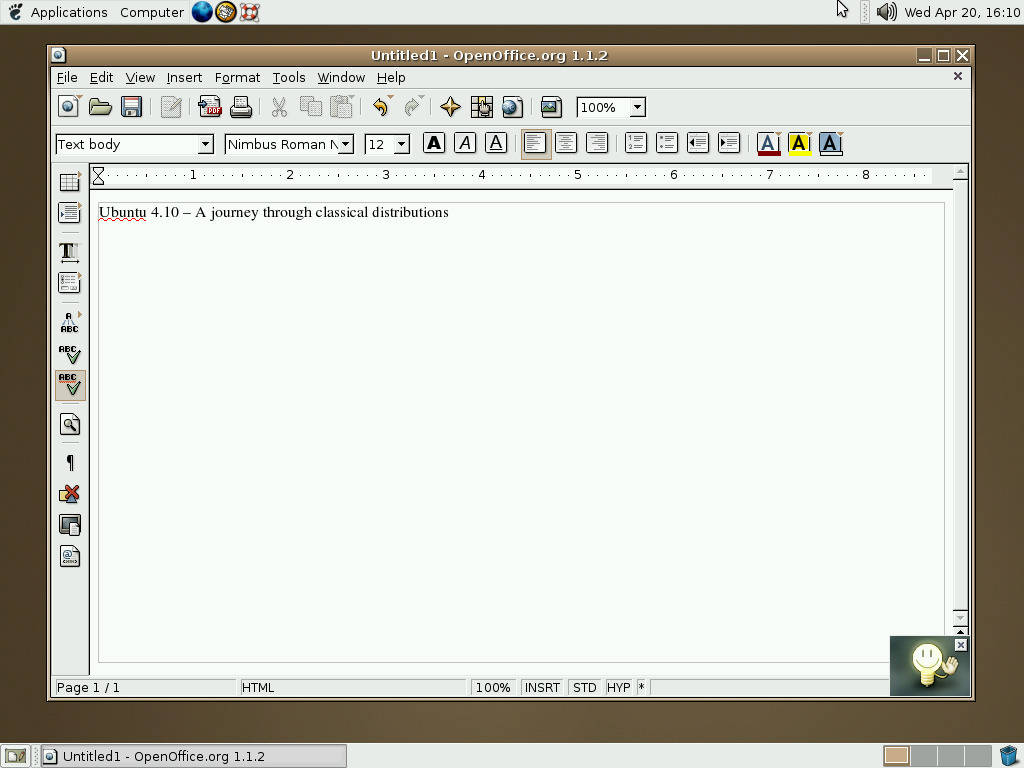
Task: Export the document directly as PDF
Action: 210,107
